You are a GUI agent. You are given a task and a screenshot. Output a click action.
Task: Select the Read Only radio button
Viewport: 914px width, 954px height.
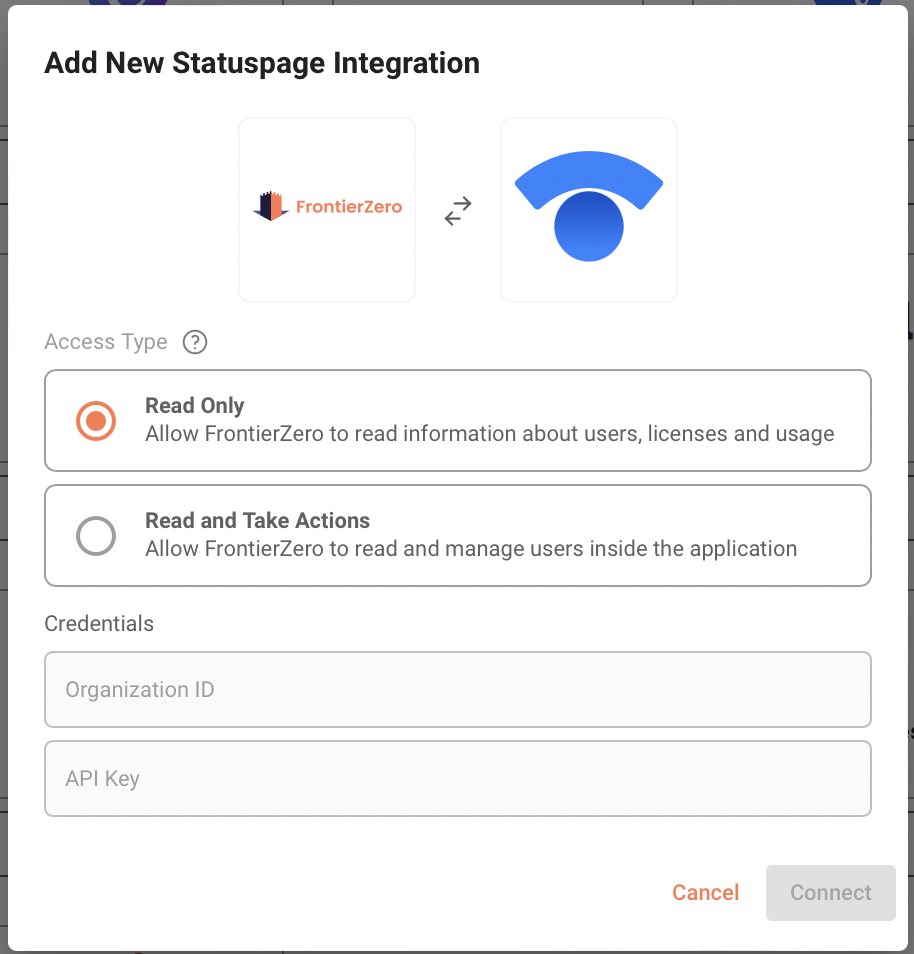(96, 421)
